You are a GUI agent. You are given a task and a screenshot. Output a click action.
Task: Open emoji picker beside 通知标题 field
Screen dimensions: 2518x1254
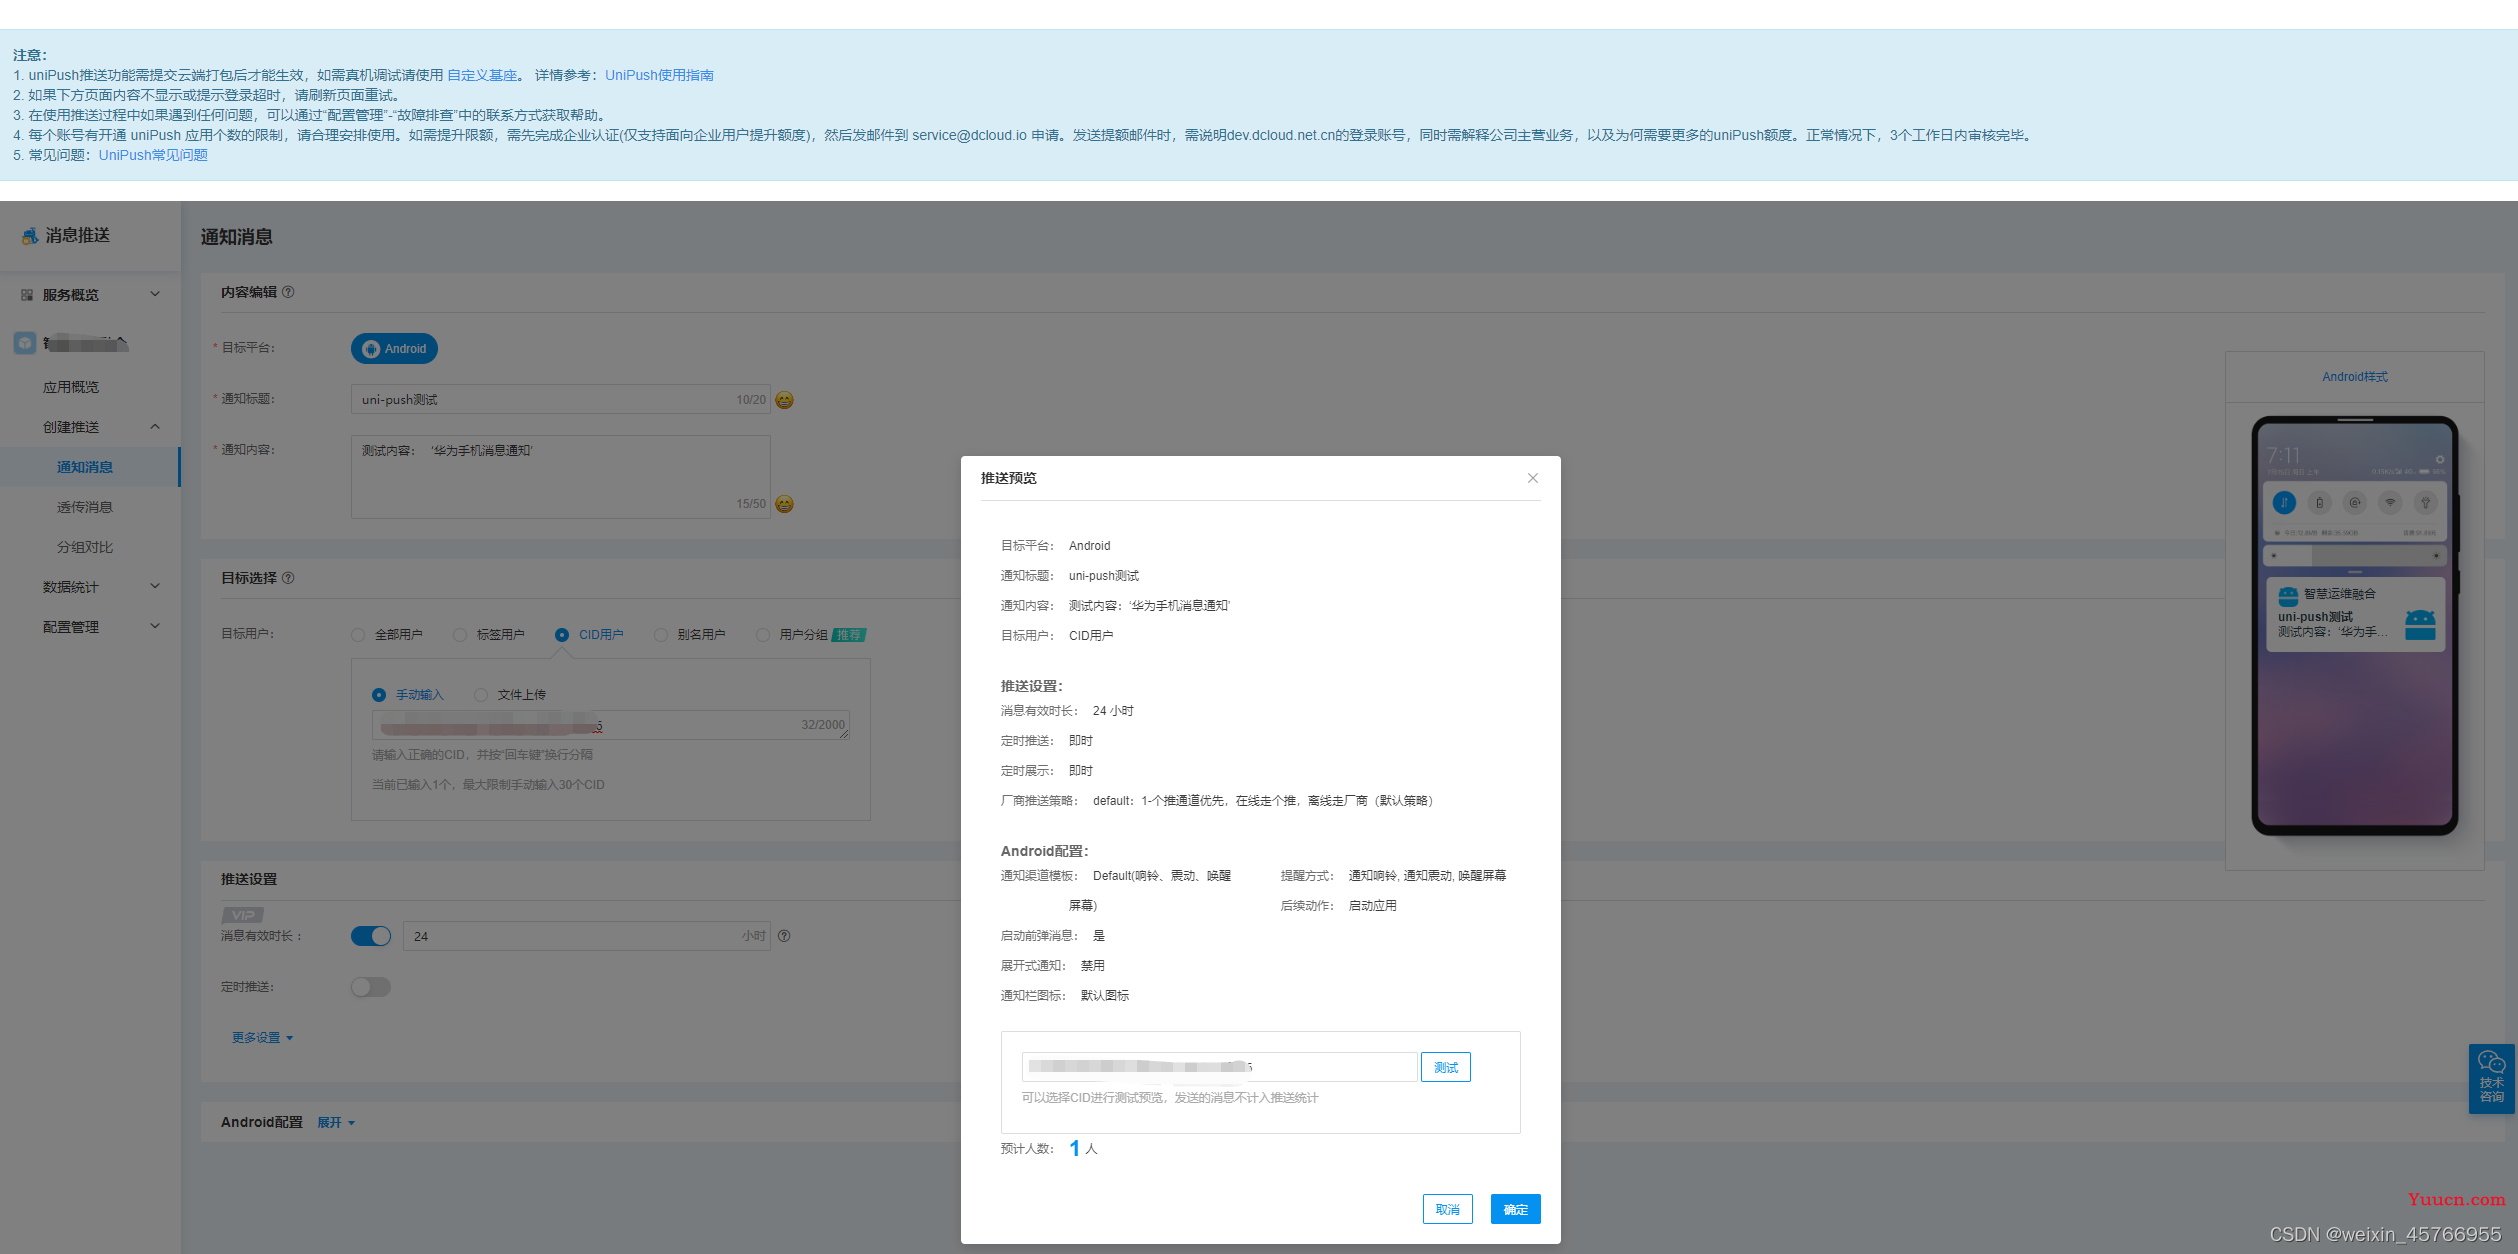point(785,400)
